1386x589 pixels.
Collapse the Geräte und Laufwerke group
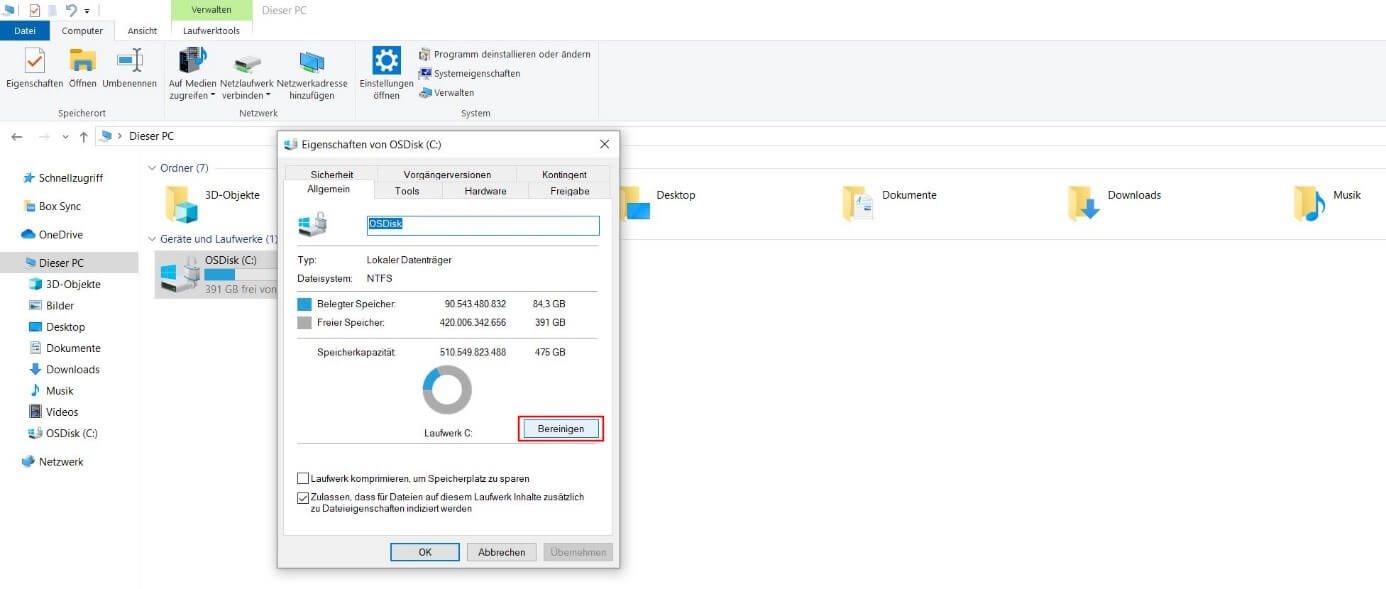(152, 239)
